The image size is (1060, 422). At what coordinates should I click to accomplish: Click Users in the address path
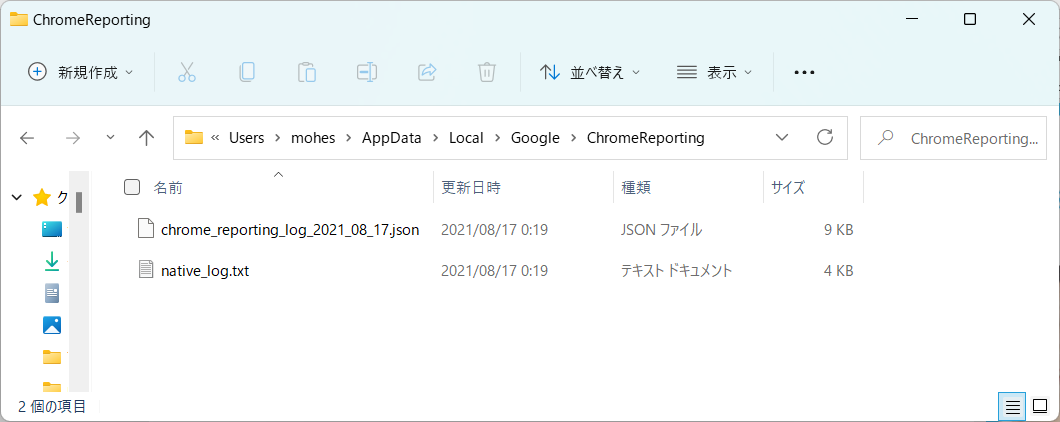(x=246, y=138)
